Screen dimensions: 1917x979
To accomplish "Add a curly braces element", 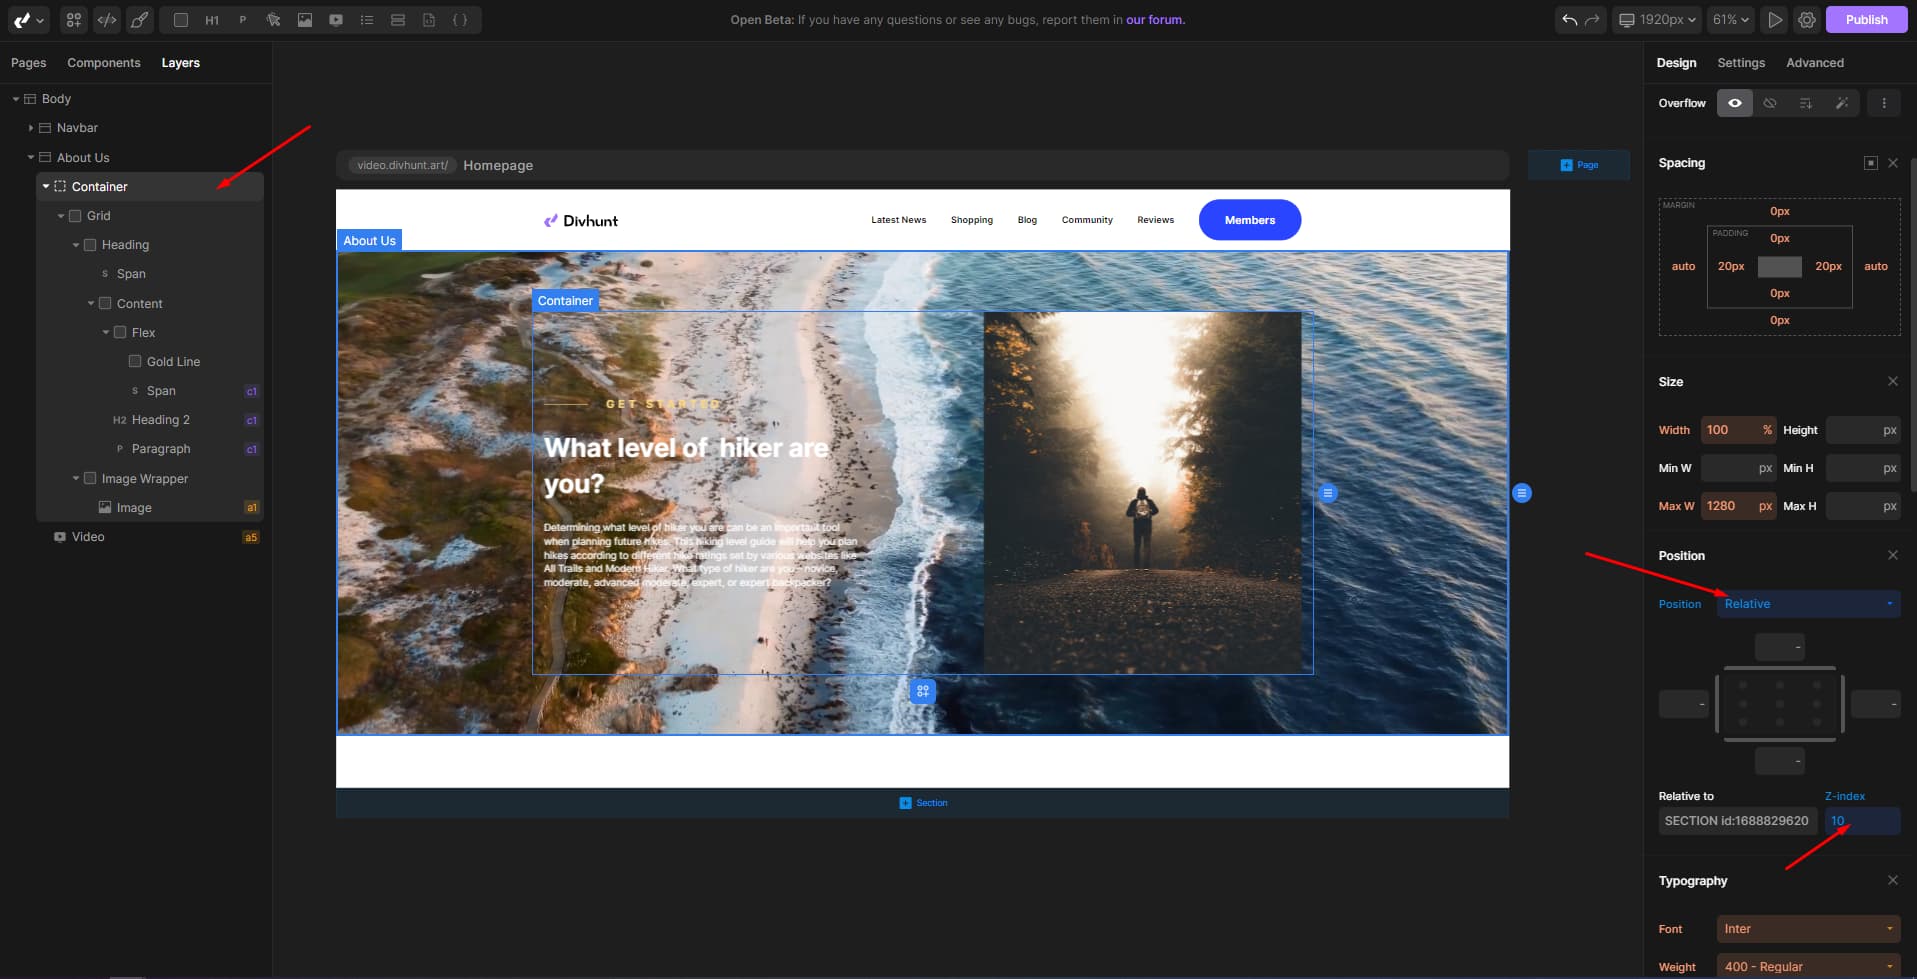I will [x=460, y=20].
